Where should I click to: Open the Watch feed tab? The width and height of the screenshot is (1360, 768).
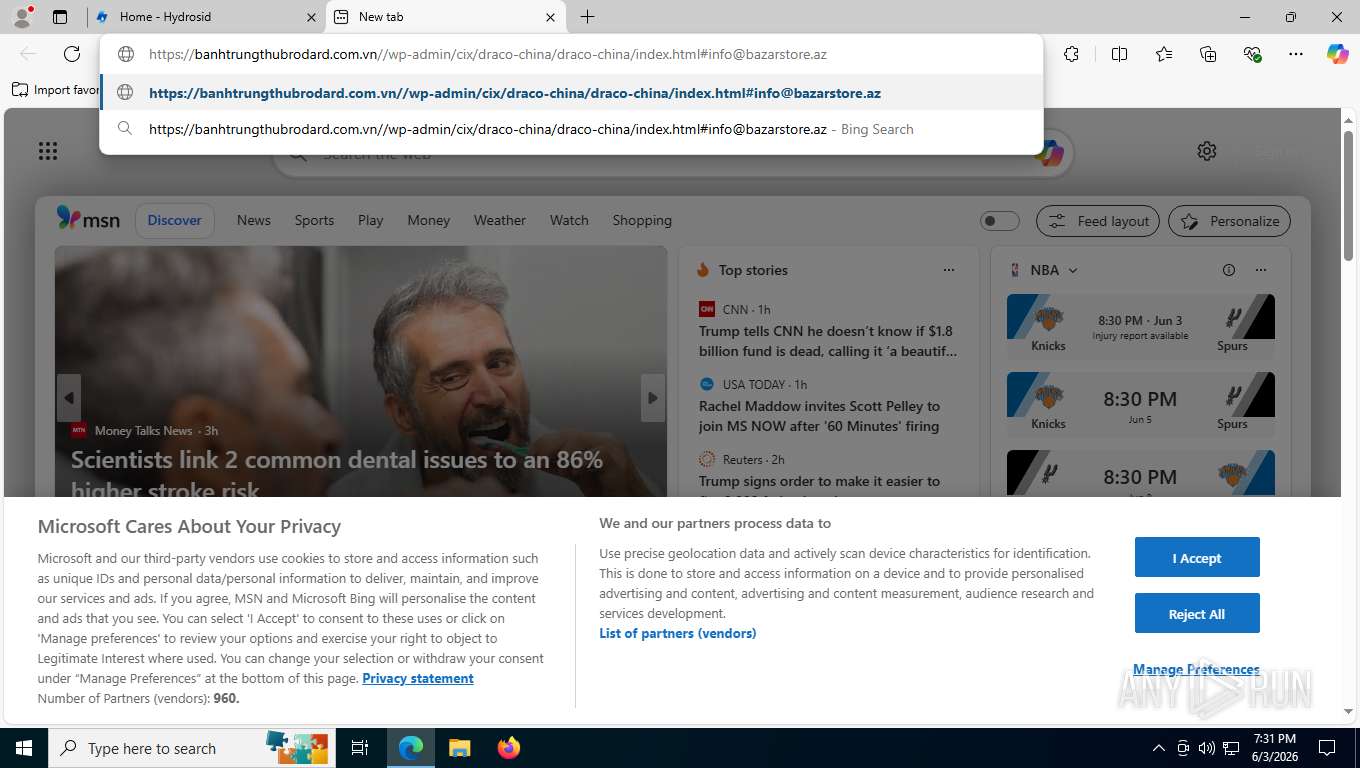(569, 220)
